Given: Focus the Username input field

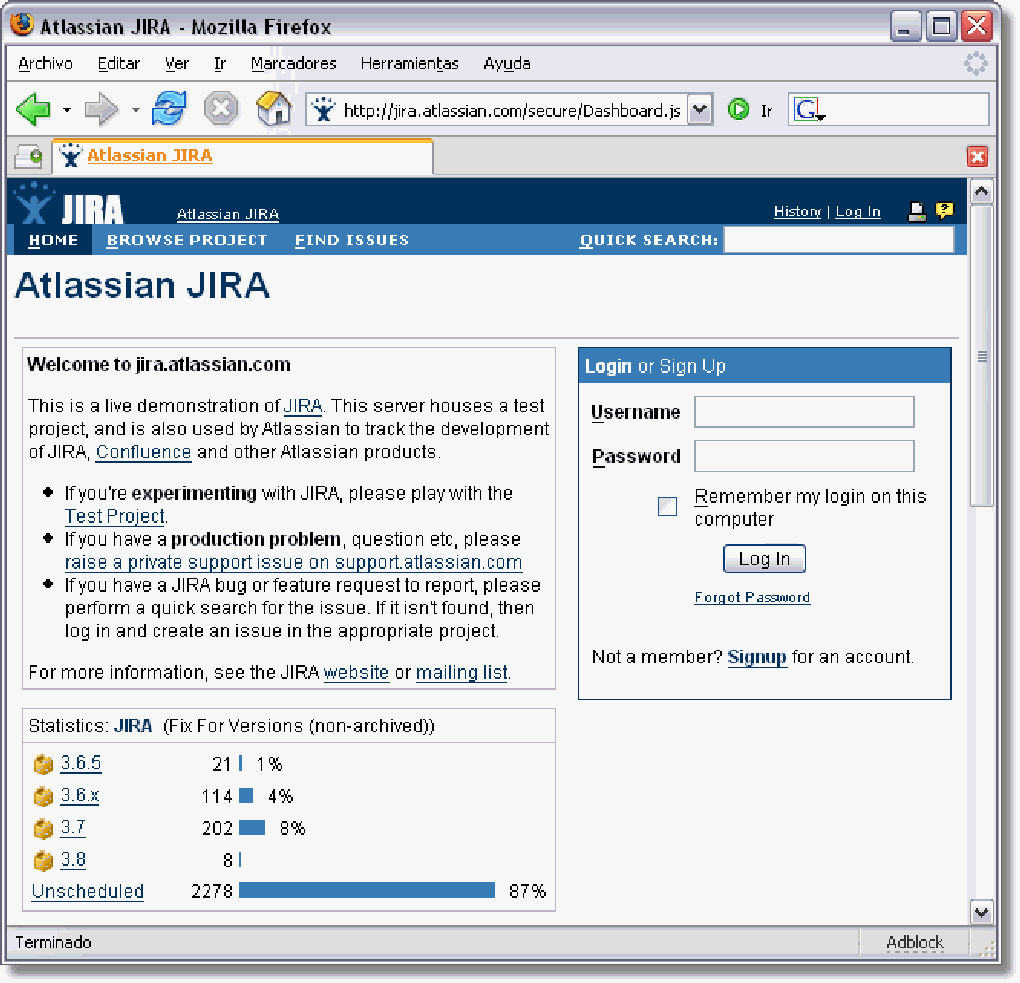Looking at the screenshot, I should [x=804, y=412].
